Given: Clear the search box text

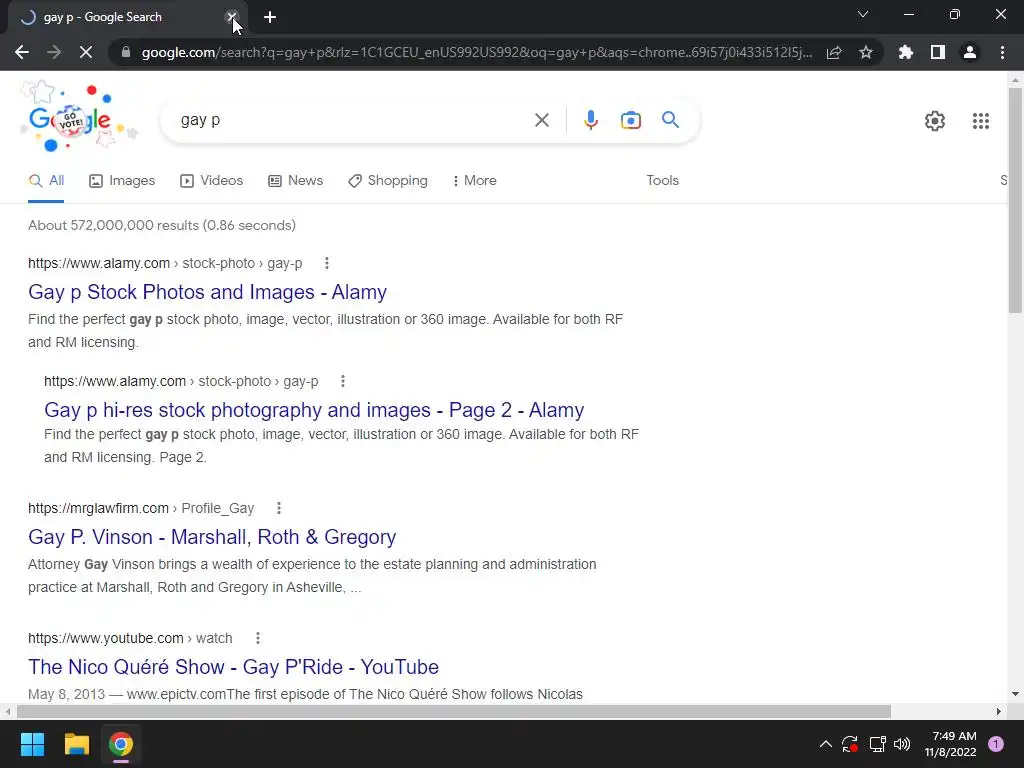Looking at the screenshot, I should tap(541, 120).
